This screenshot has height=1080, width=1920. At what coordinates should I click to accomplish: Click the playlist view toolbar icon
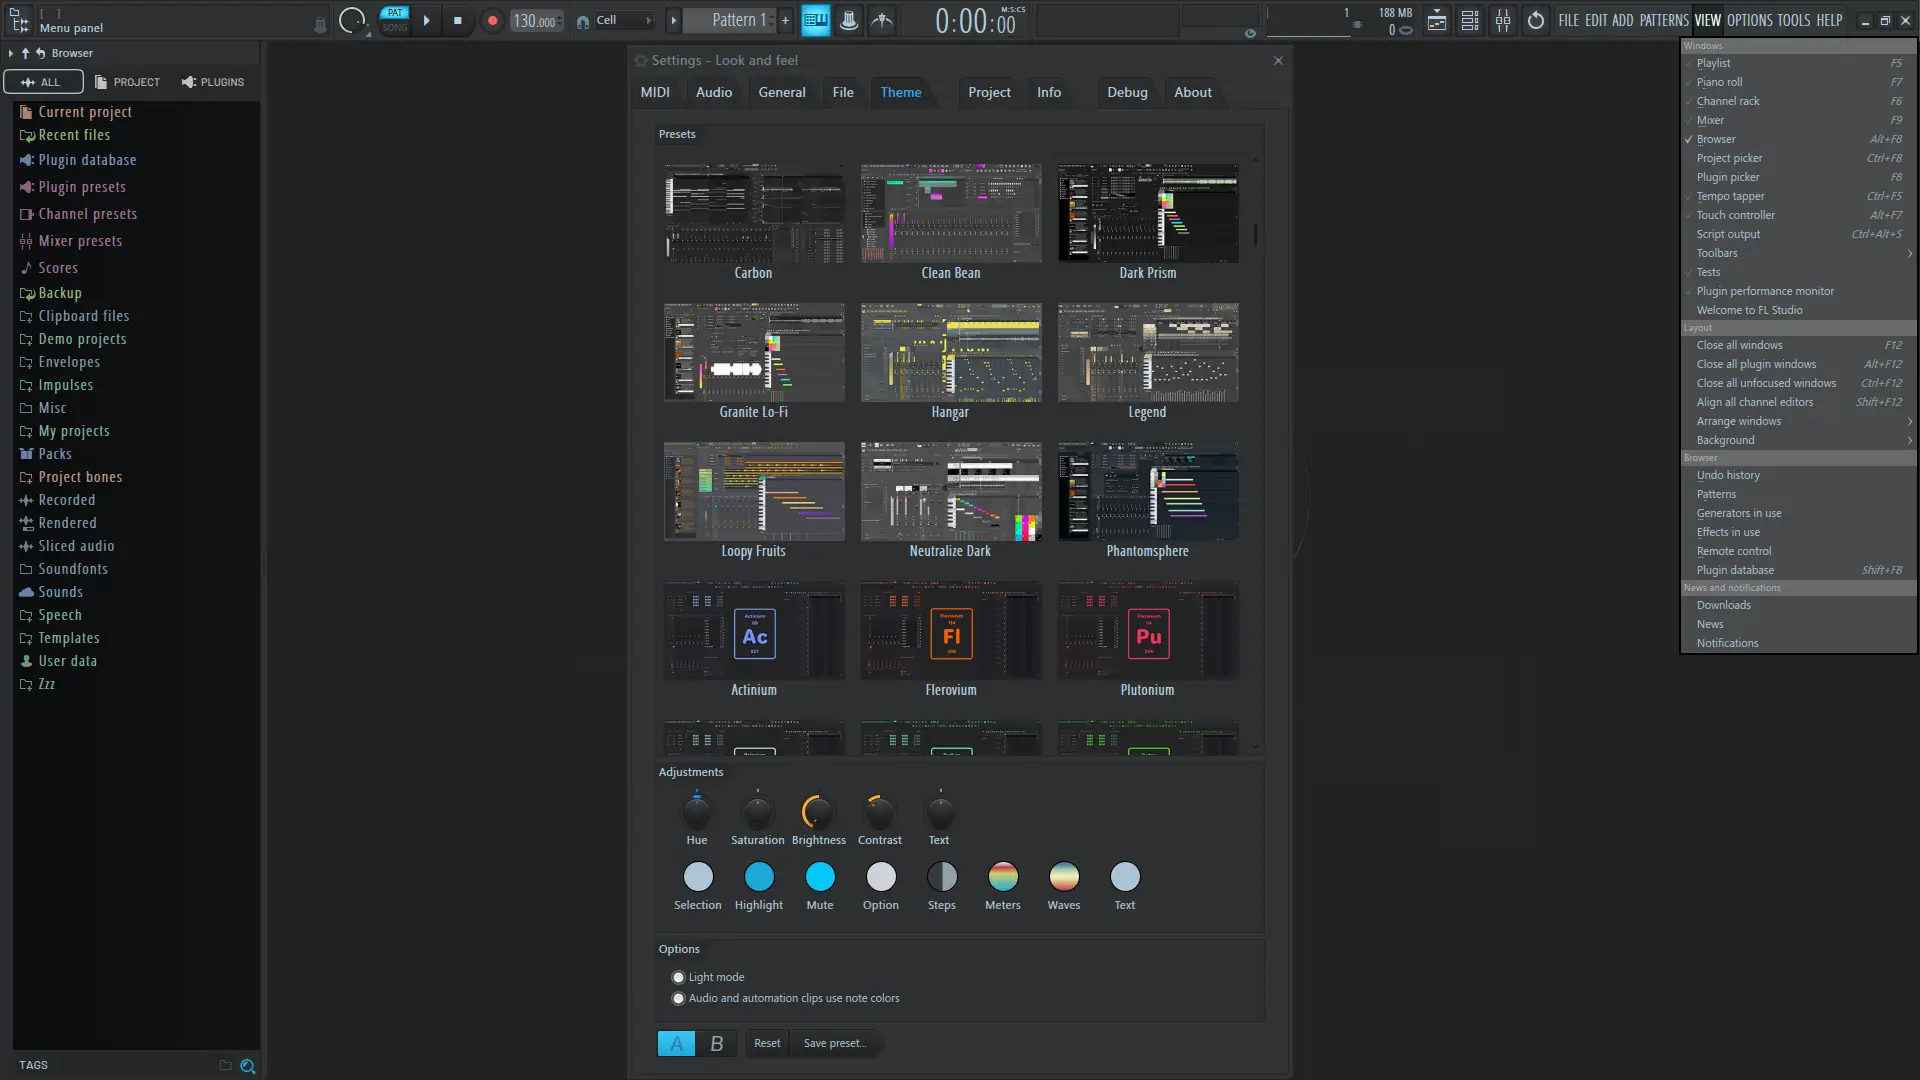(x=1437, y=20)
